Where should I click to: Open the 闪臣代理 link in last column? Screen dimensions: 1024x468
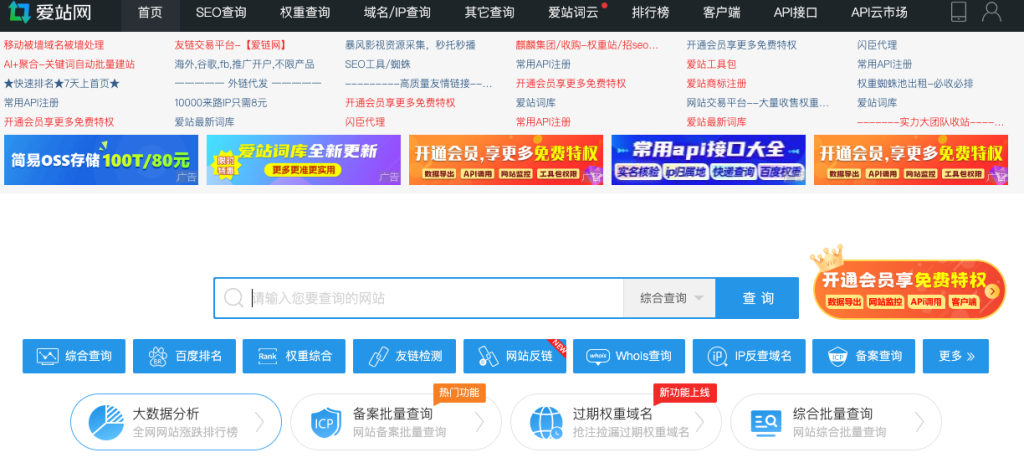click(877, 45)
